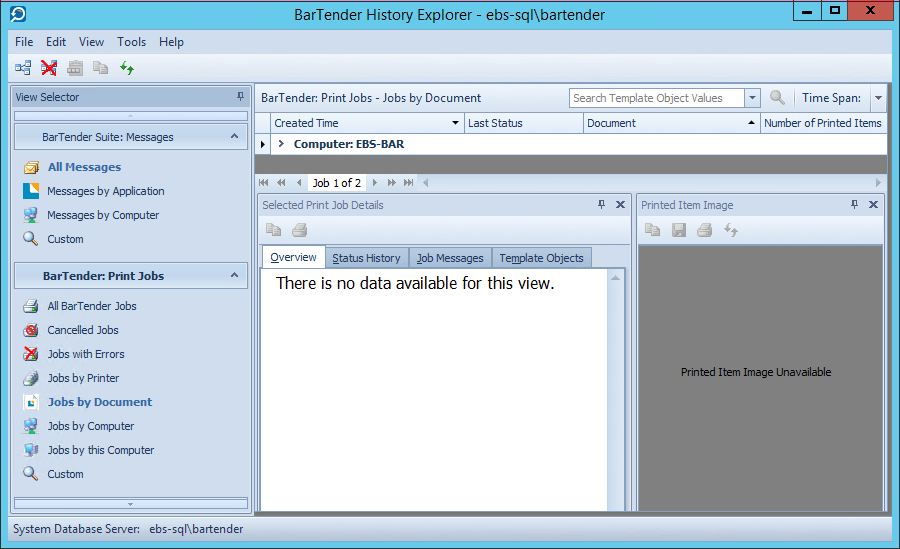Open Custom view under Print Jobs
The height and width of the screenshot is (549, 900).
pyautogui.click(x=65, y=474)
